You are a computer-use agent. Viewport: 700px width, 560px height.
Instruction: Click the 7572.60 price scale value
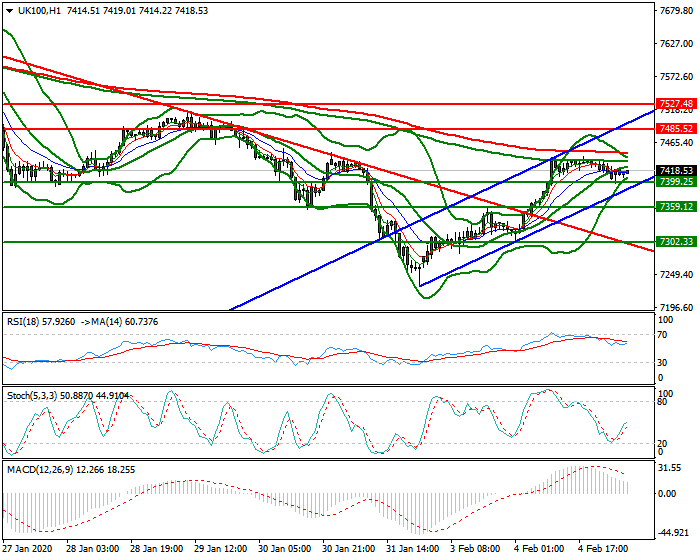[676, 77]
